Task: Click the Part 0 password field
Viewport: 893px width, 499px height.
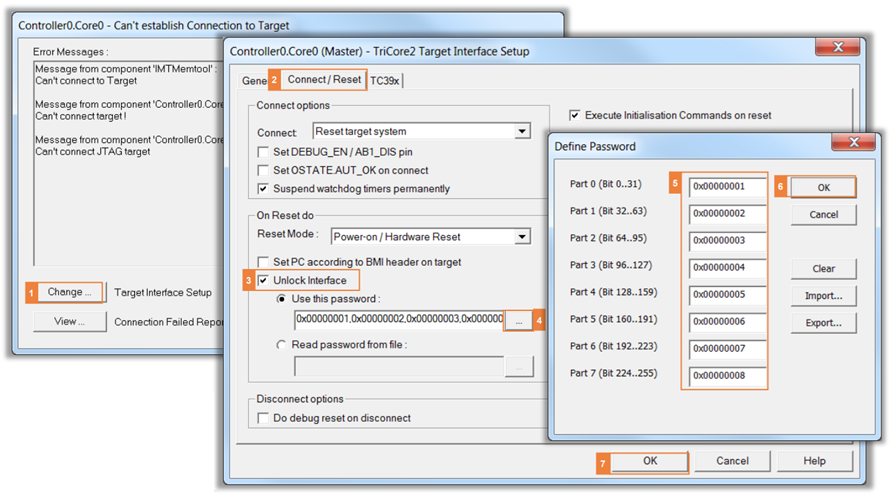Action: click(727, 187)
